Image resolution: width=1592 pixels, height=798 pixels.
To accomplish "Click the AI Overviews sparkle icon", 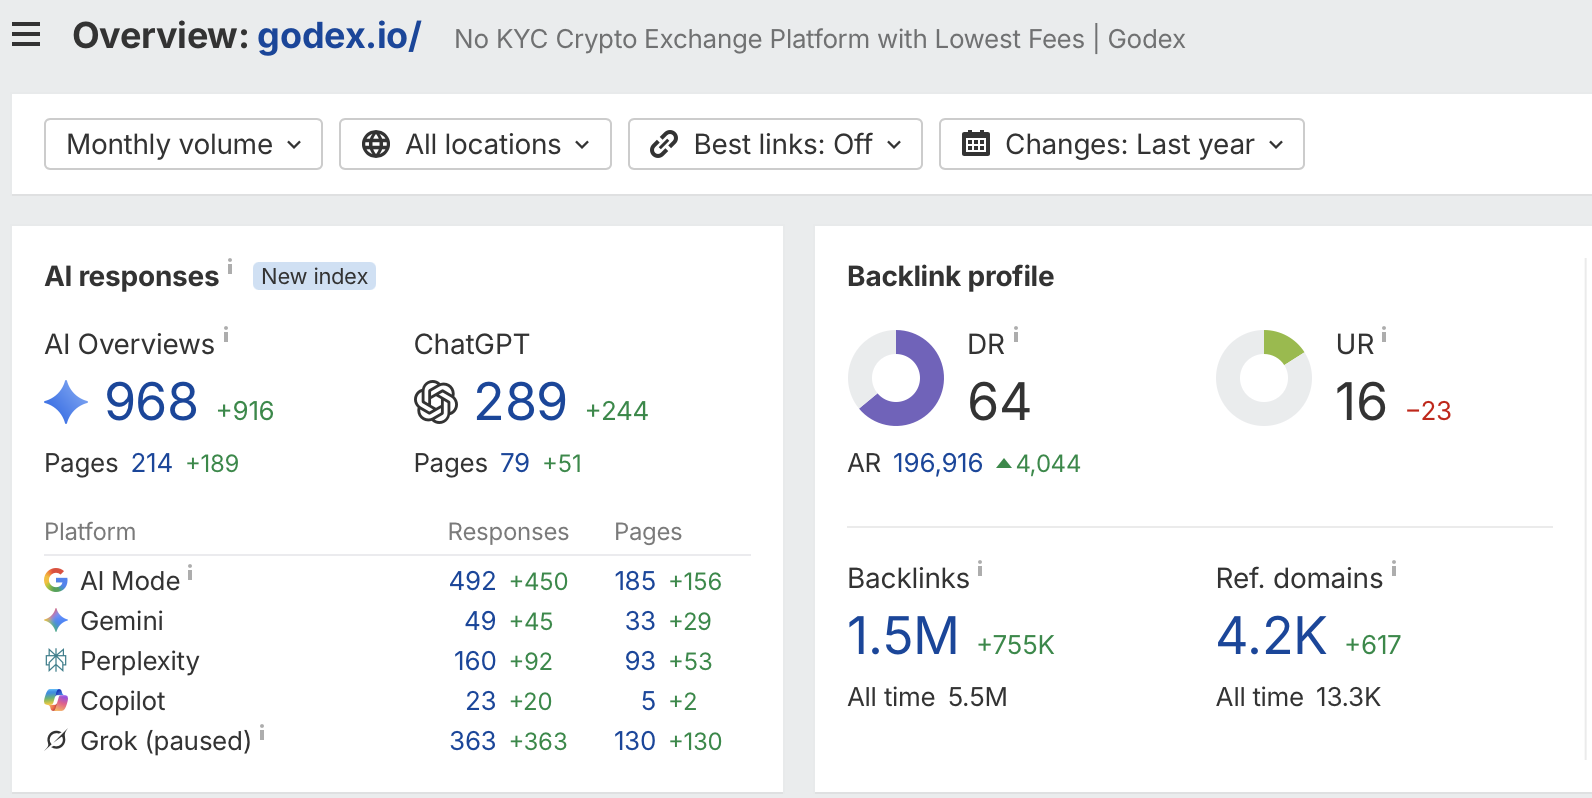I will pyautogui.click(x=66, y=402).
